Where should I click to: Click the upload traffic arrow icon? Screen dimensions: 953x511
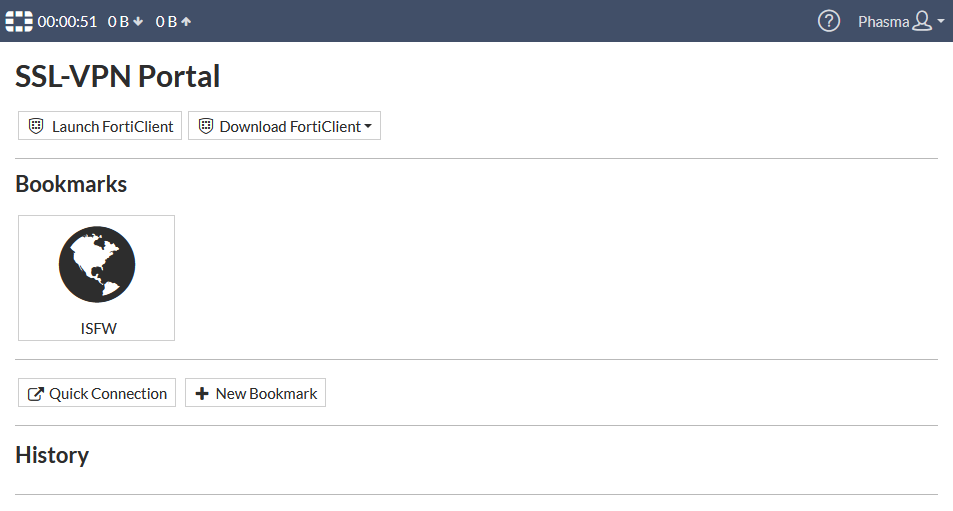tap(186, 22)
